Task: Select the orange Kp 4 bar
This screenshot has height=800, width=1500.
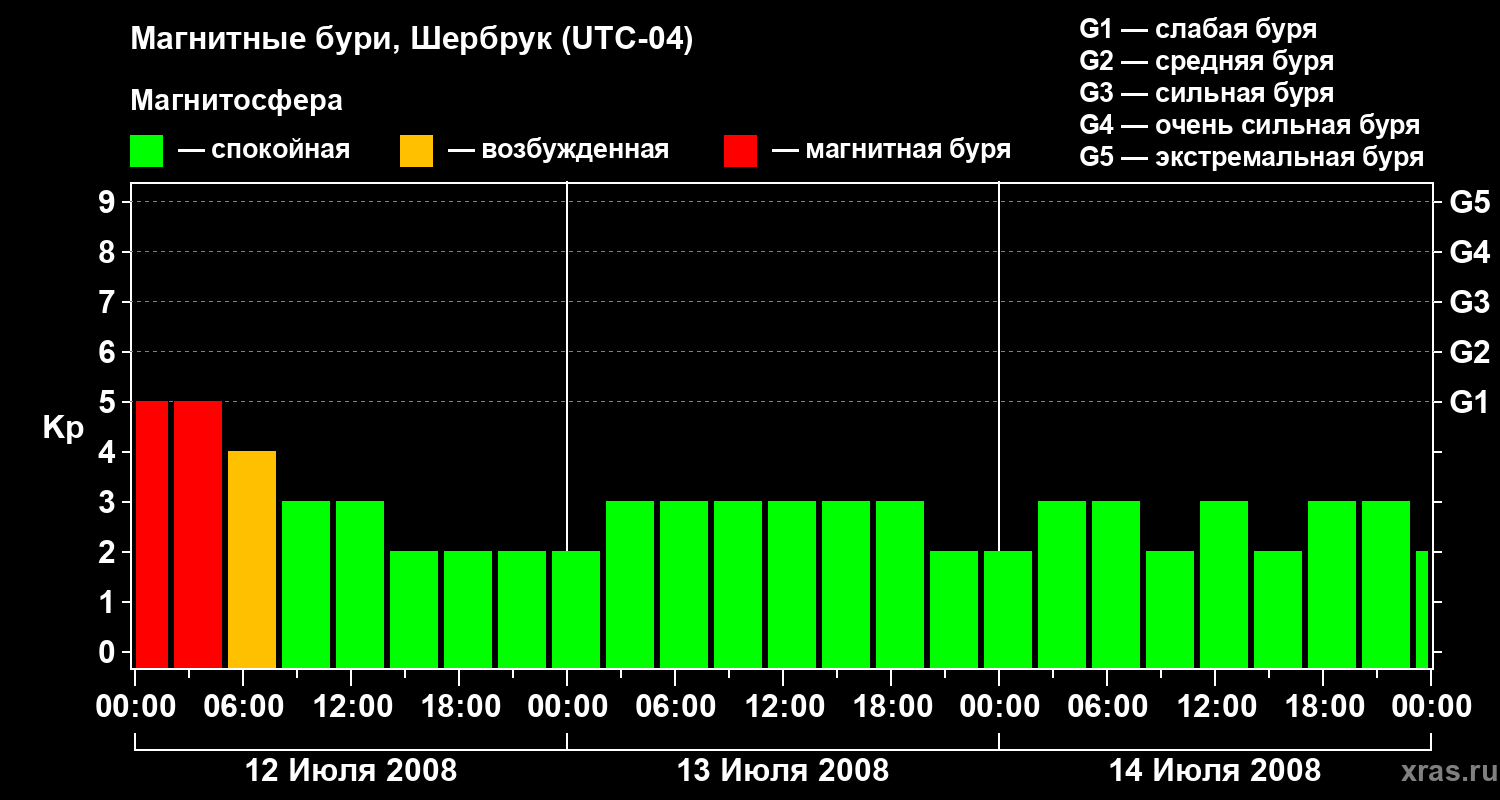Action: click(252, 559)
